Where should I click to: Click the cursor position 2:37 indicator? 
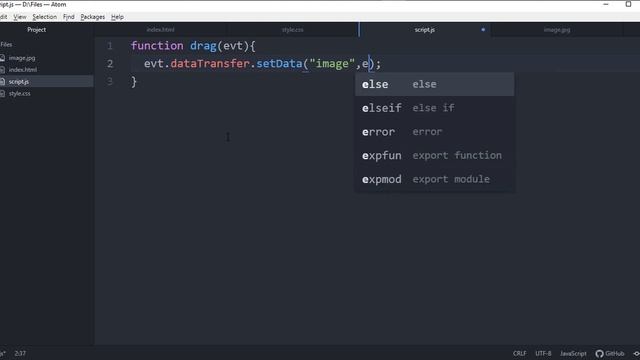tap(20, 353)
